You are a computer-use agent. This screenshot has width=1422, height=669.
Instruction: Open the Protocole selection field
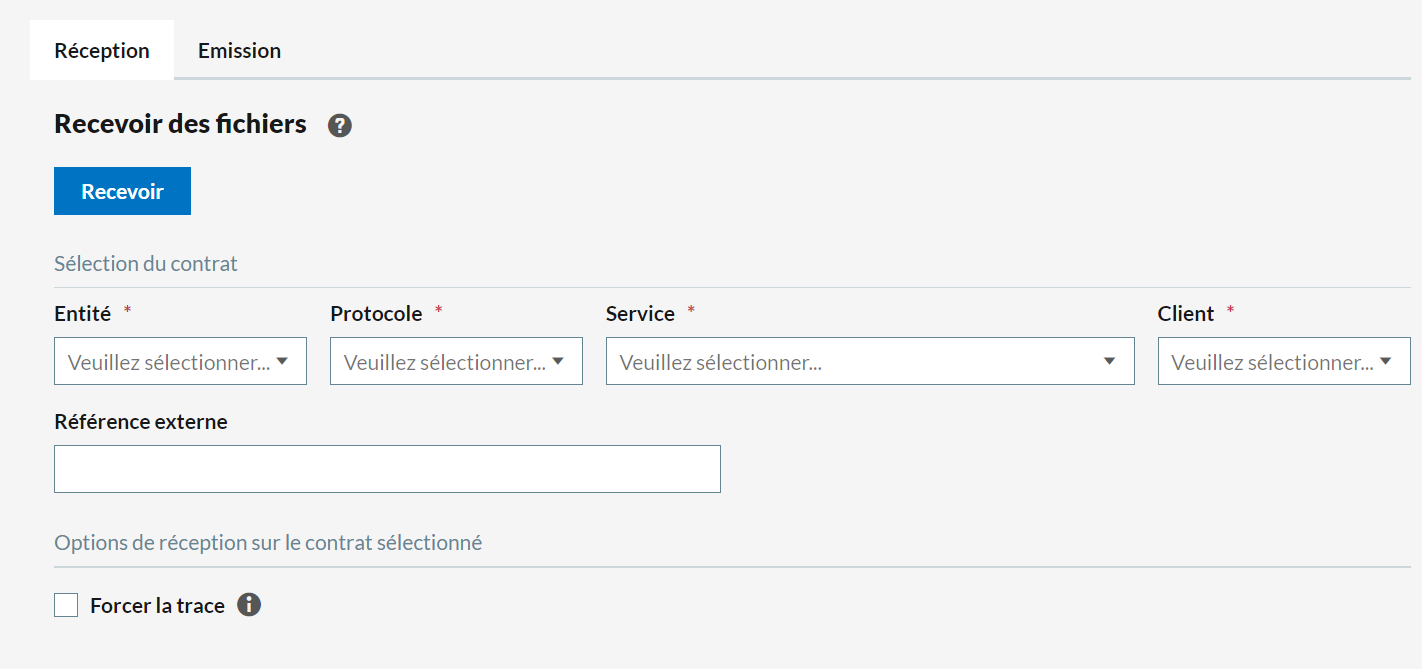[x=444, y=362]
